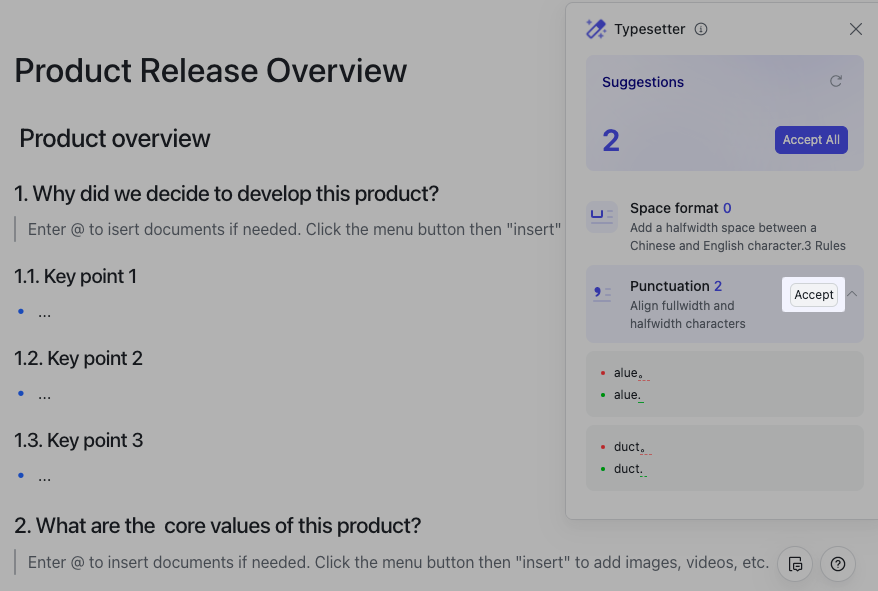Click the "1.3. Key point 3" heading
The image size is (878, 591).
pos(79,440)
